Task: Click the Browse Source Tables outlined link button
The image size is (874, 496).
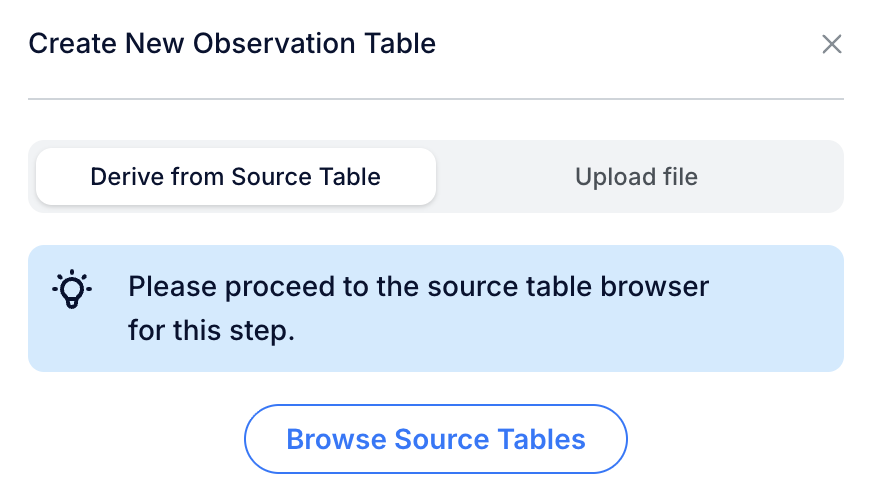Action: (435, 439)
